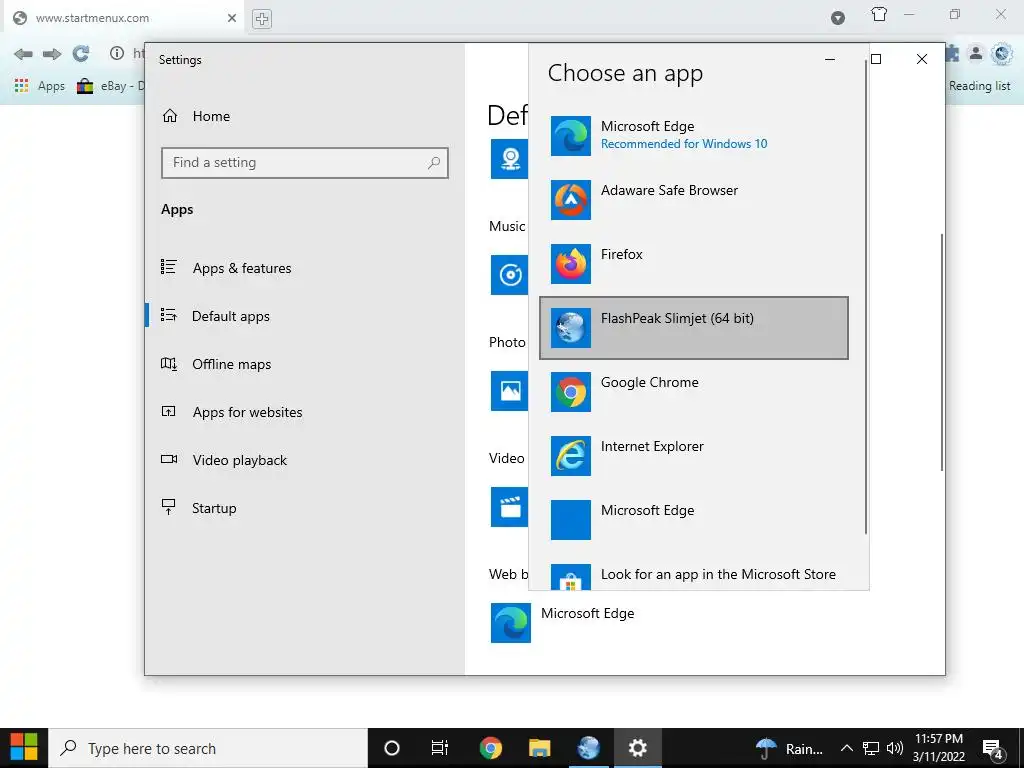The height and width of the screenshot is (768, 1024).
Task: Select FlashPeak Slimjet (64 bit) entry
Action: 694,328
